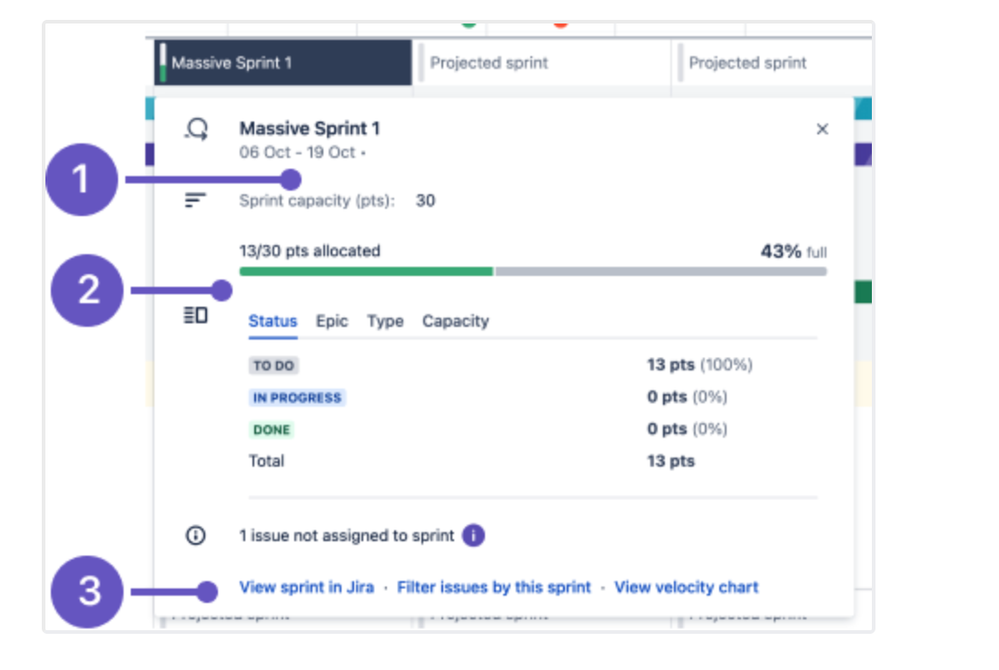This screenshot has width=999, height=670.
Task: Open View sprint in Jira link
Action: [306, 587]
